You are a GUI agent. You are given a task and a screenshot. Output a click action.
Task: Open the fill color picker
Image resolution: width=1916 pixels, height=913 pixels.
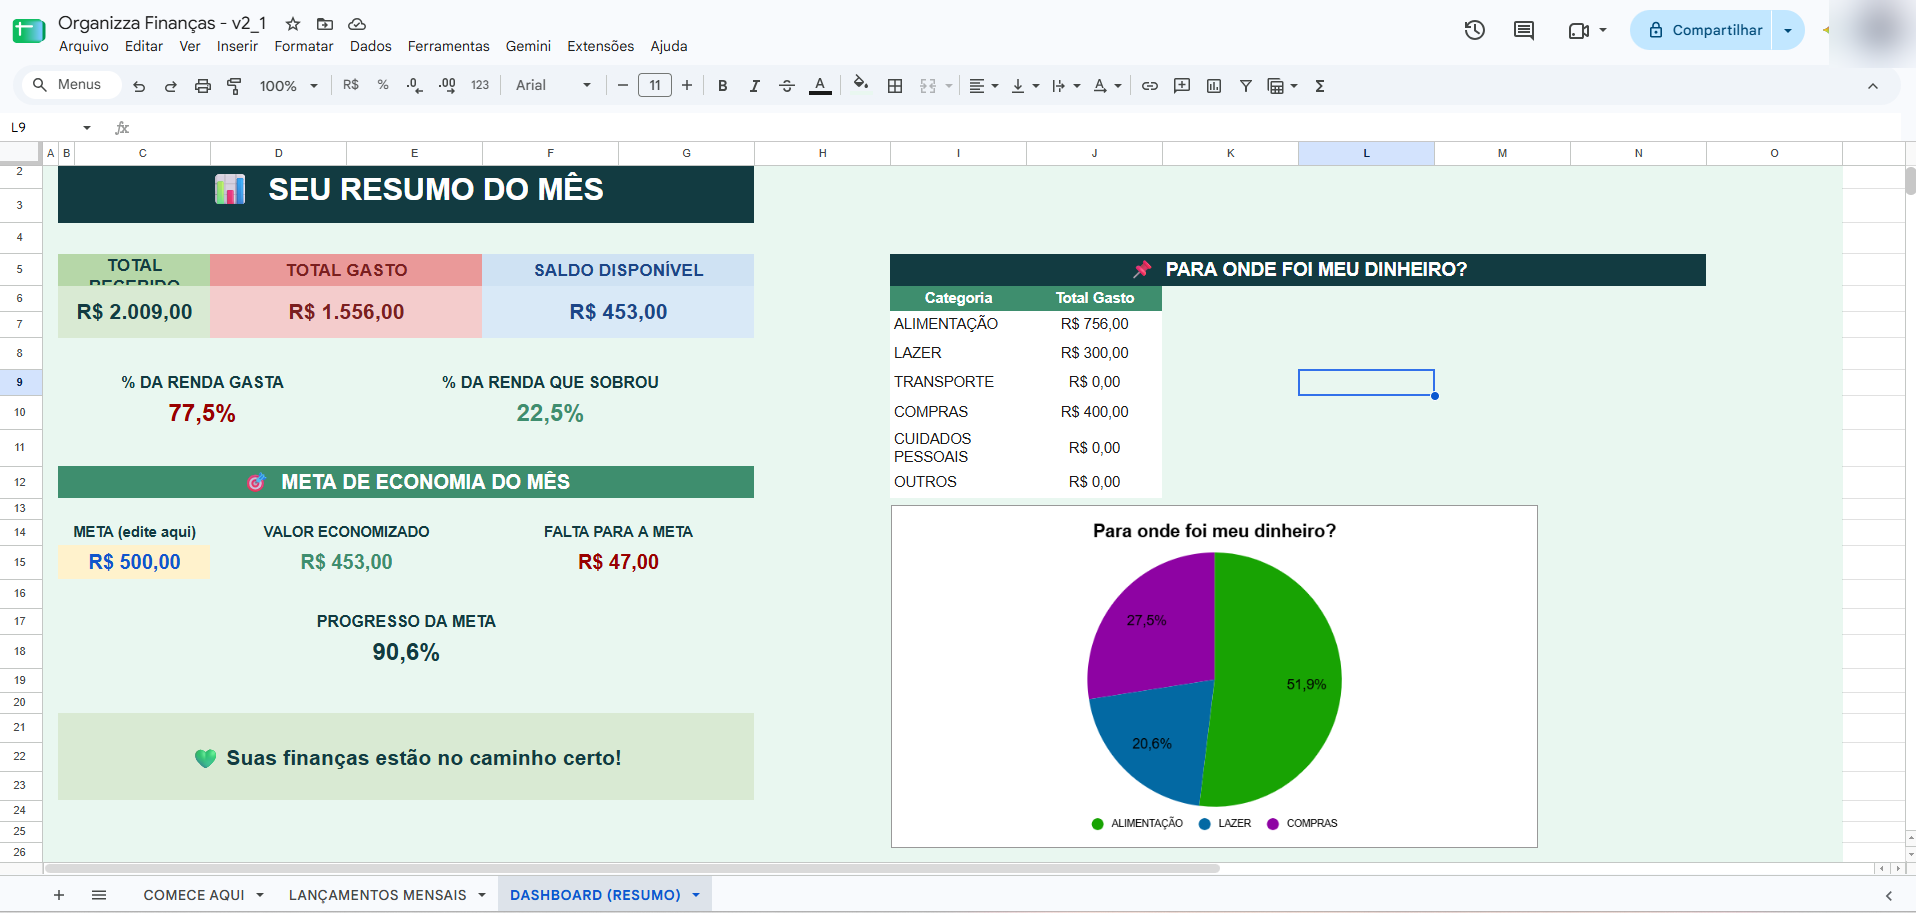[x=861, y=85]
